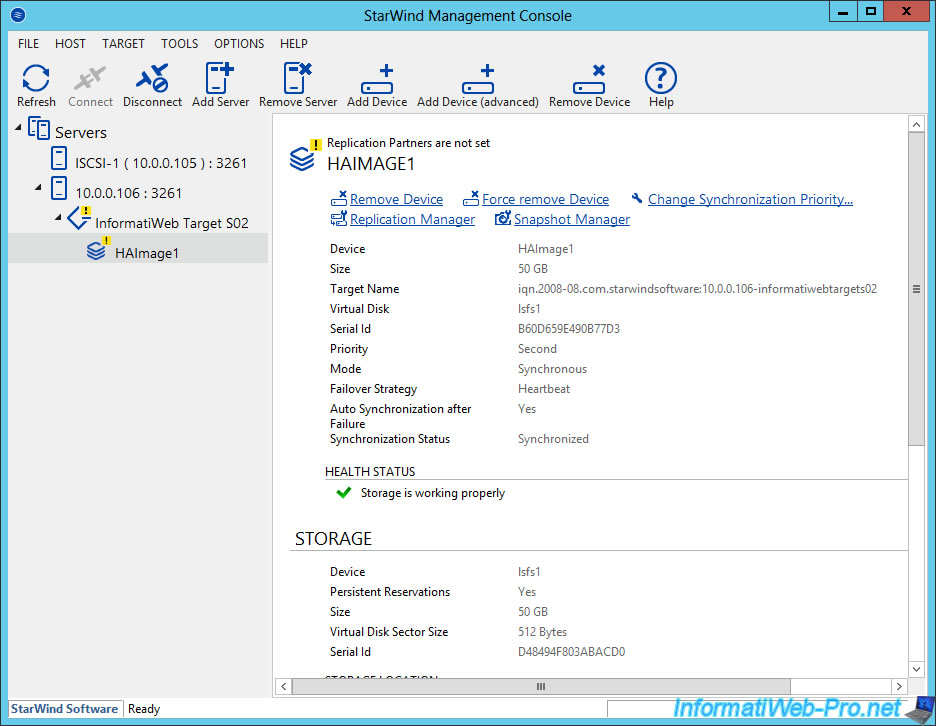The image size is (936, 726).
Task: Click the Add Device (advanced) icon
Action: 478,79
